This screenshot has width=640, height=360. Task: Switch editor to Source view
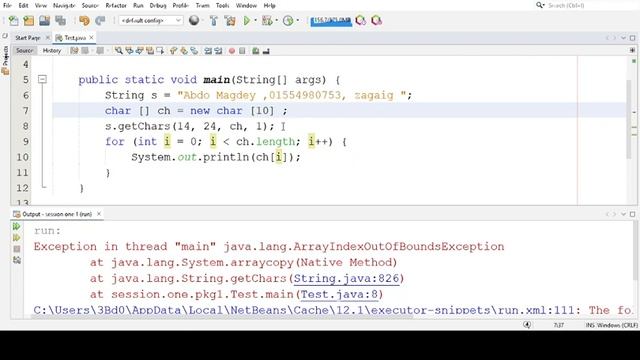[24, 51]
